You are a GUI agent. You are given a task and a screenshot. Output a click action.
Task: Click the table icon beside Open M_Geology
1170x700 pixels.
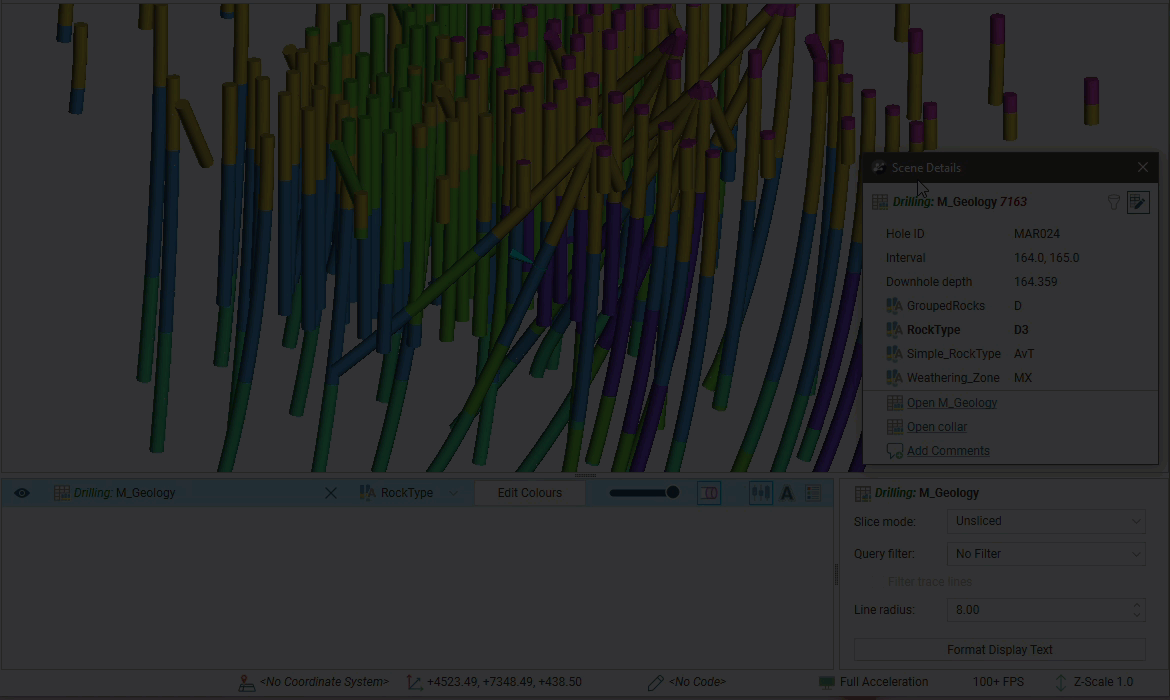coord(895,403)
